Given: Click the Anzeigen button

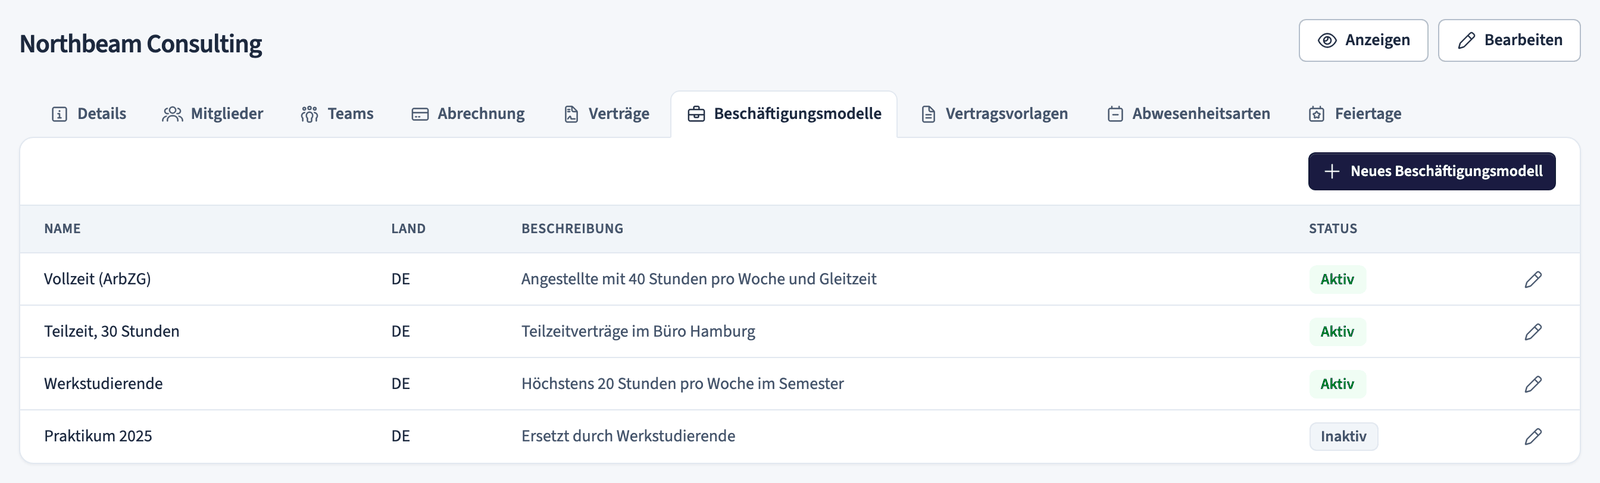Looking at the screenshot, I should coord(1363,40).
